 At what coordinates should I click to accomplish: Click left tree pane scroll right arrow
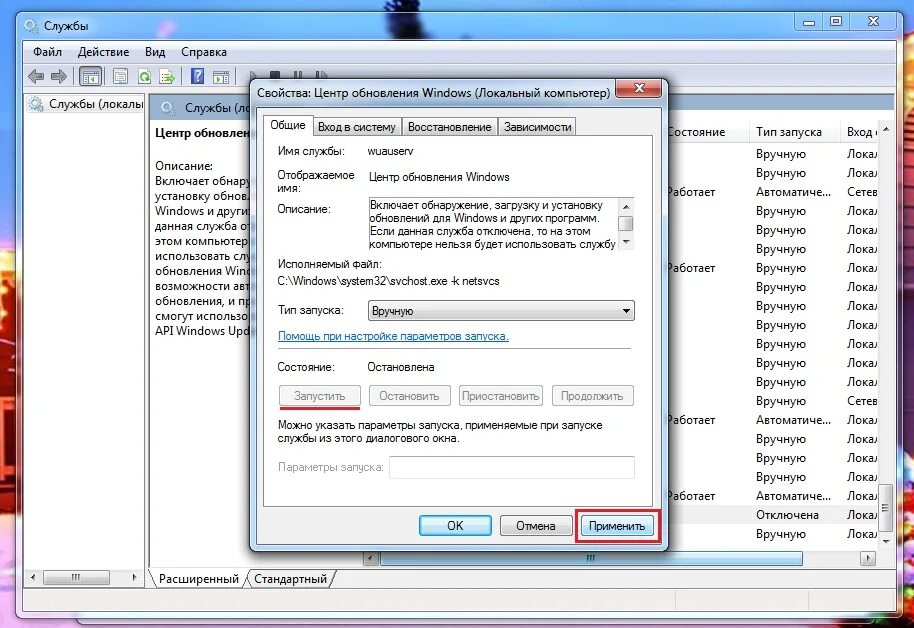pos(135,577)
